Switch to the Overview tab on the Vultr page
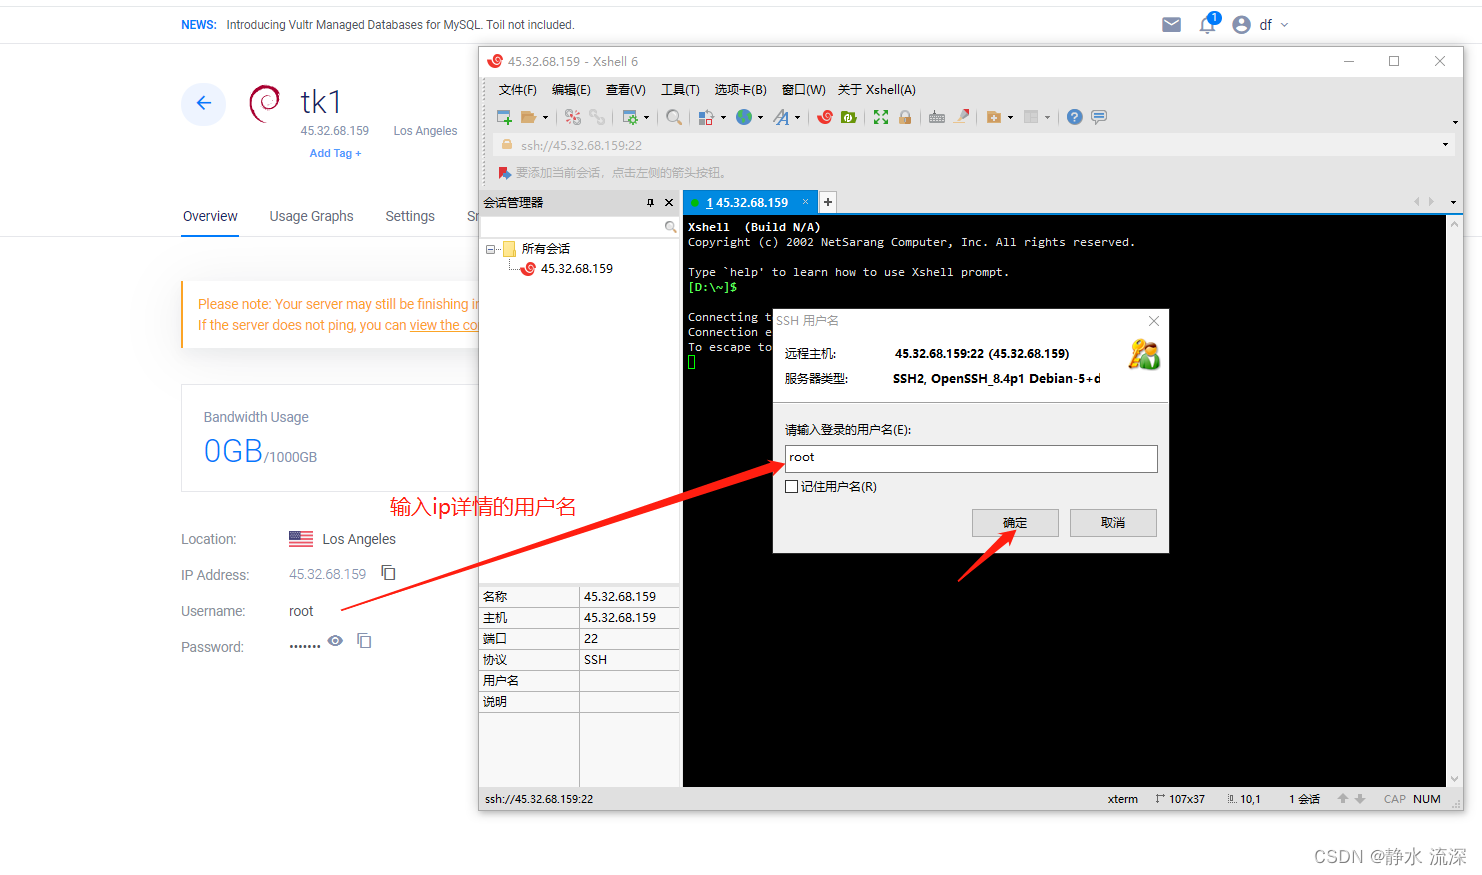The width and height of the screenshot is (1482, 875). (210, 216)
